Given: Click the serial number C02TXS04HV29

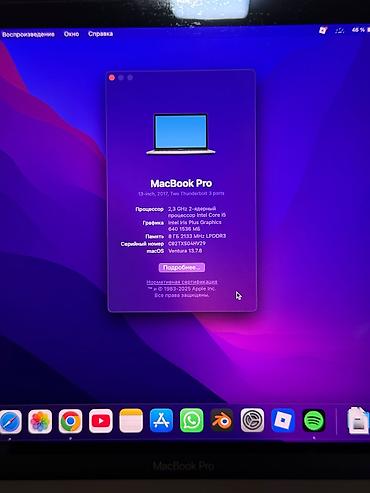Looking at the screenshot, I should 187,243.
